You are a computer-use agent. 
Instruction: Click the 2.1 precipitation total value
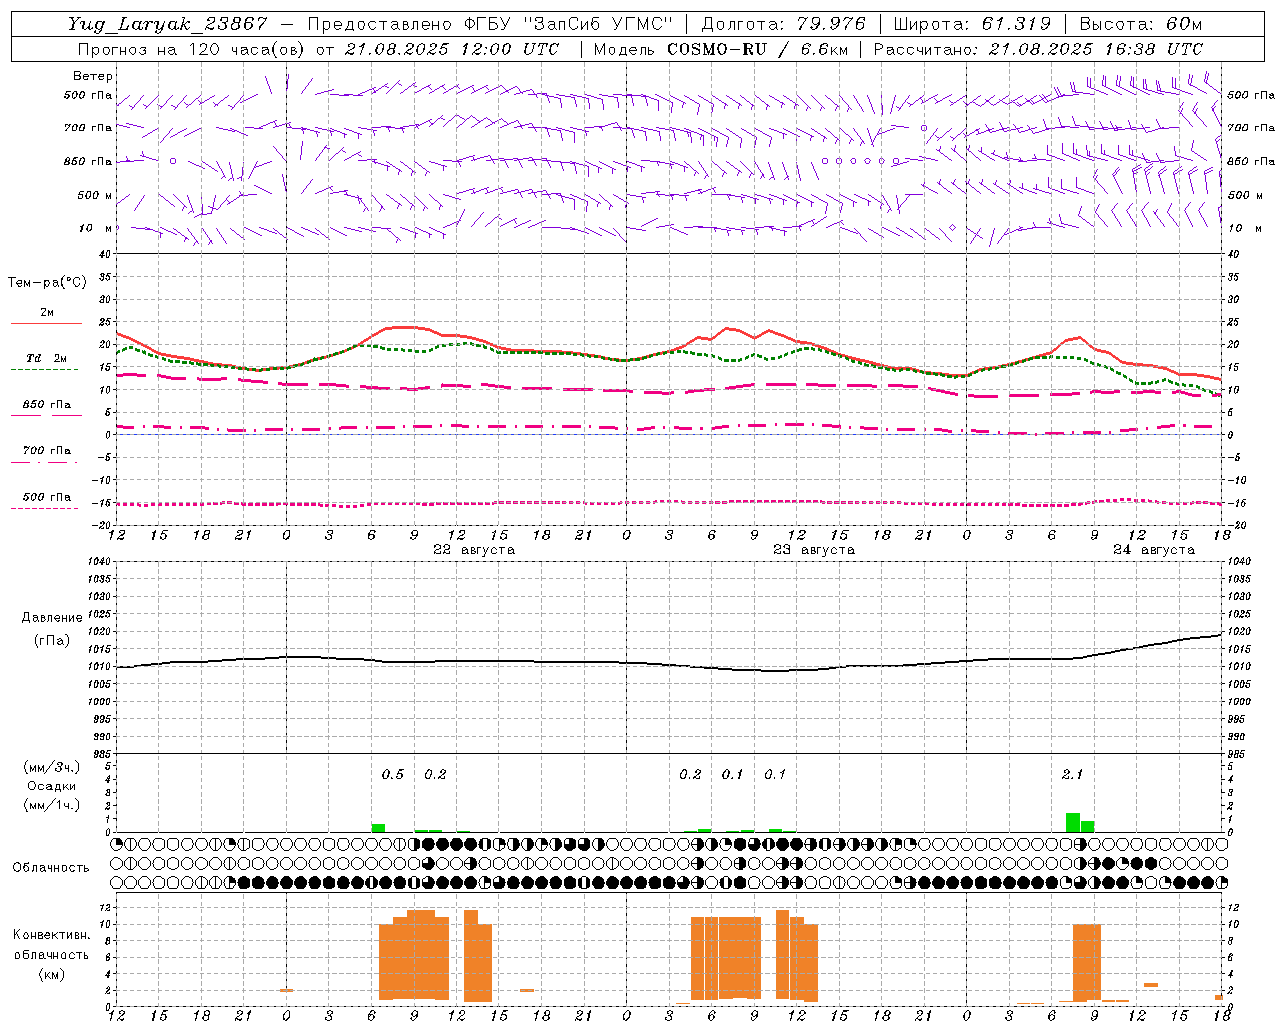coord(1072,775)
